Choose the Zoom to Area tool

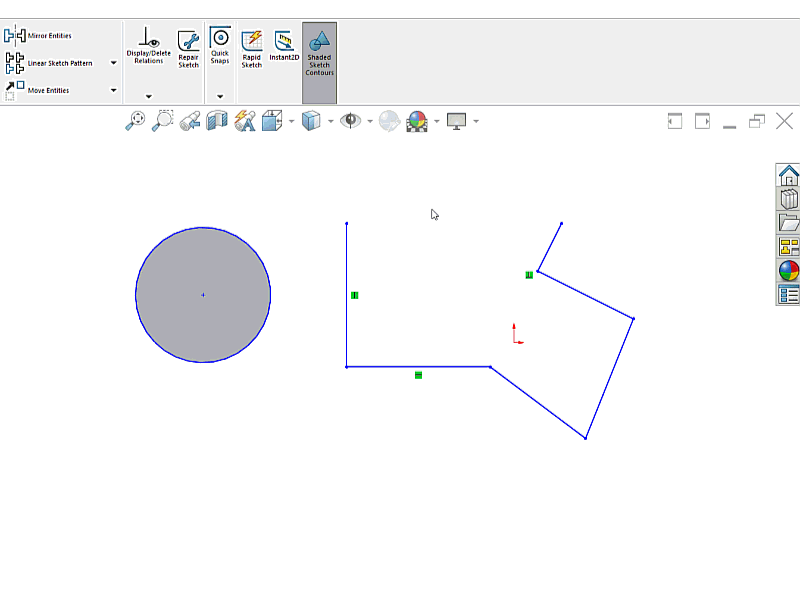[162, 121]
